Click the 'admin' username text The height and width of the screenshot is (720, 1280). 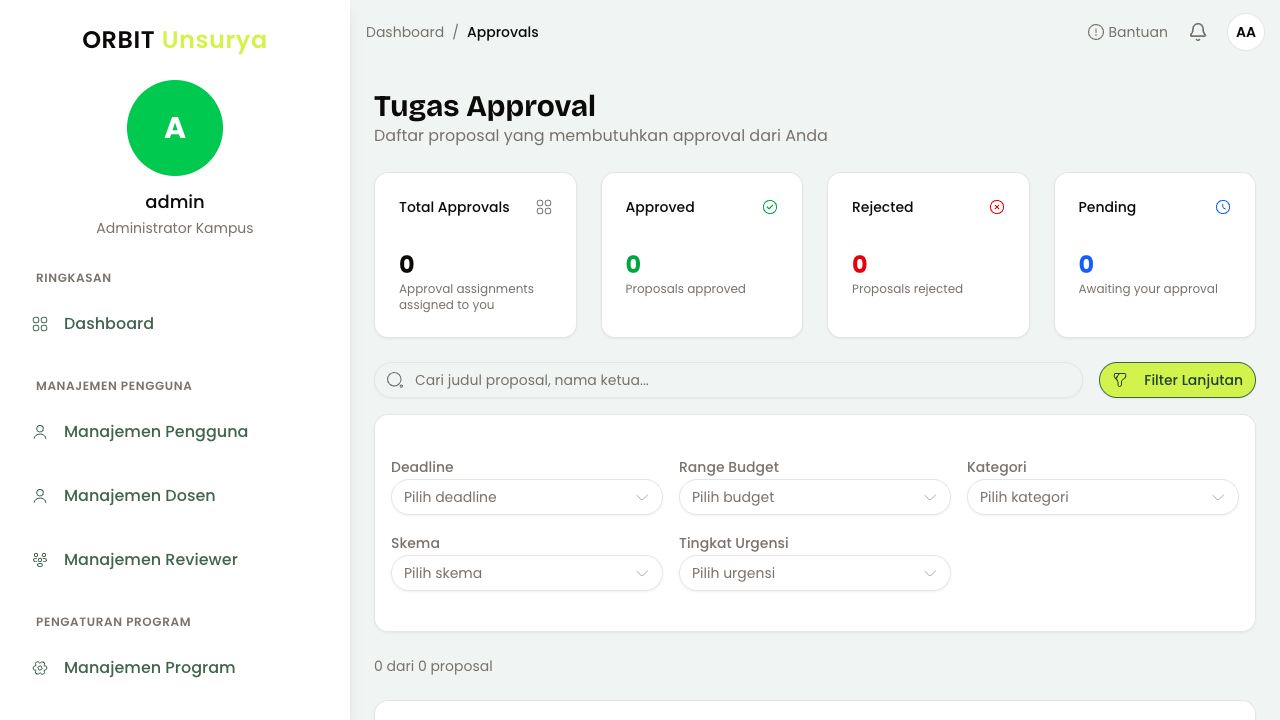(175, 202)
